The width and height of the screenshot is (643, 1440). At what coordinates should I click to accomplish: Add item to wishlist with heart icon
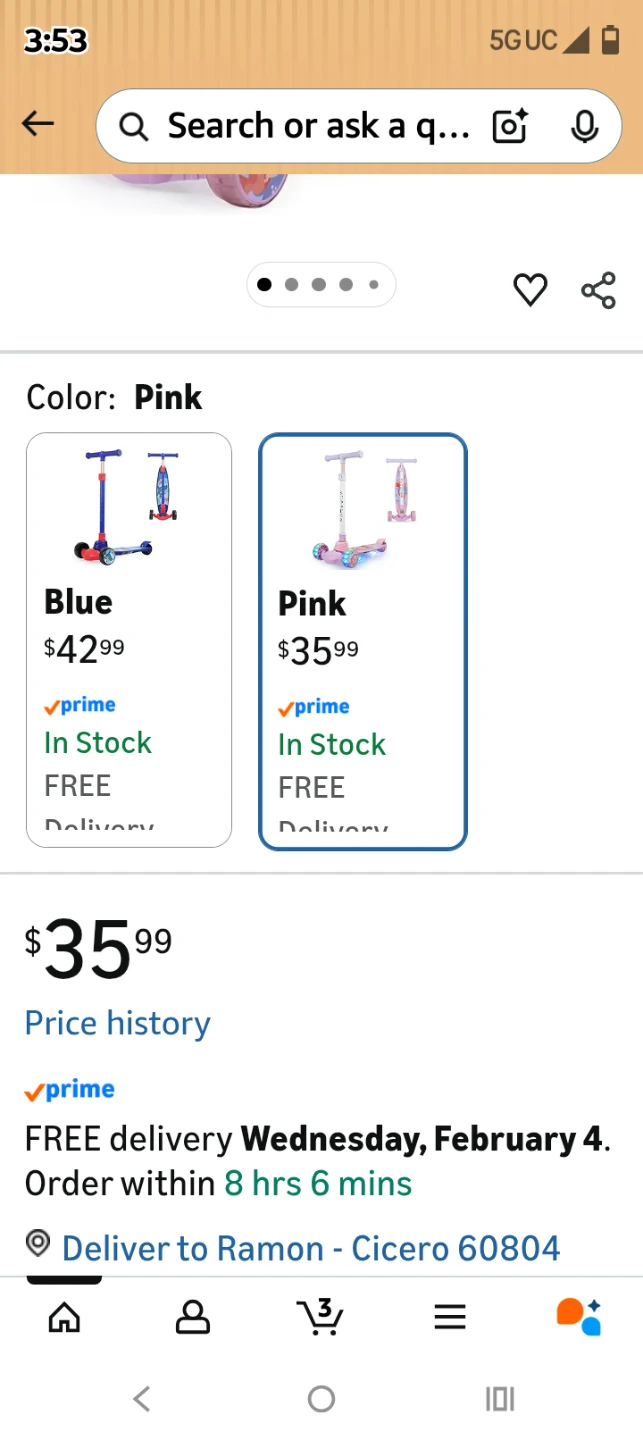tap(530, 290)
